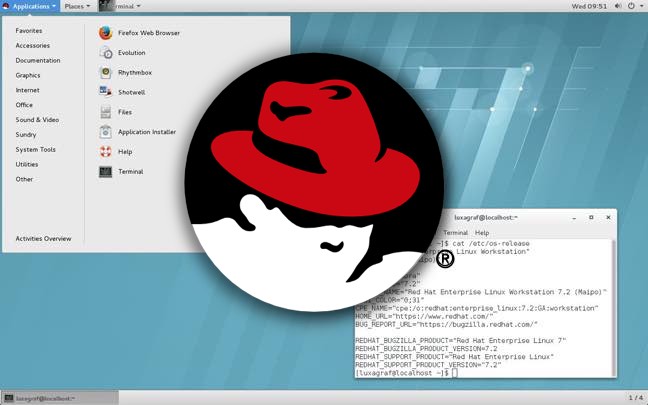Select the Accessories category

pos(32,45)
